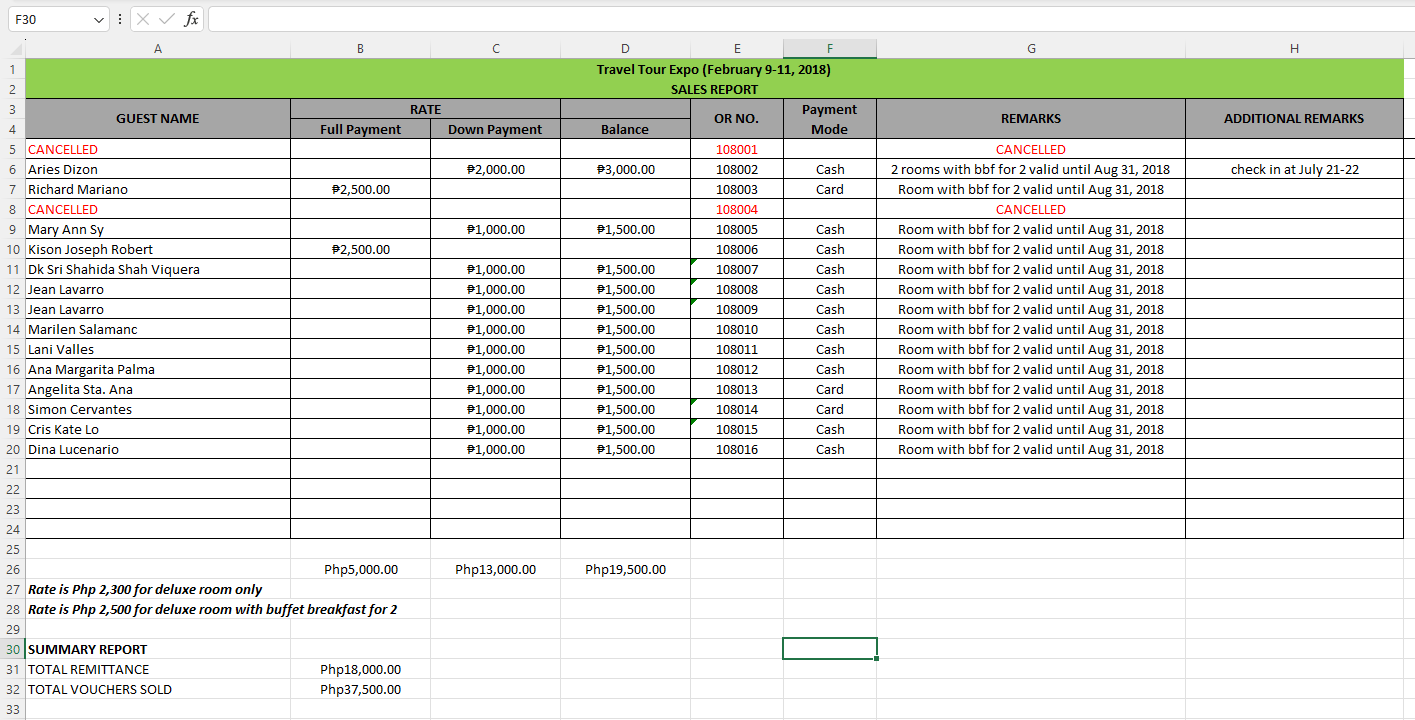Select the guest name 'Kison Joseph Robert'
This screenshot has width=1415, height=720.
(91, 249)
